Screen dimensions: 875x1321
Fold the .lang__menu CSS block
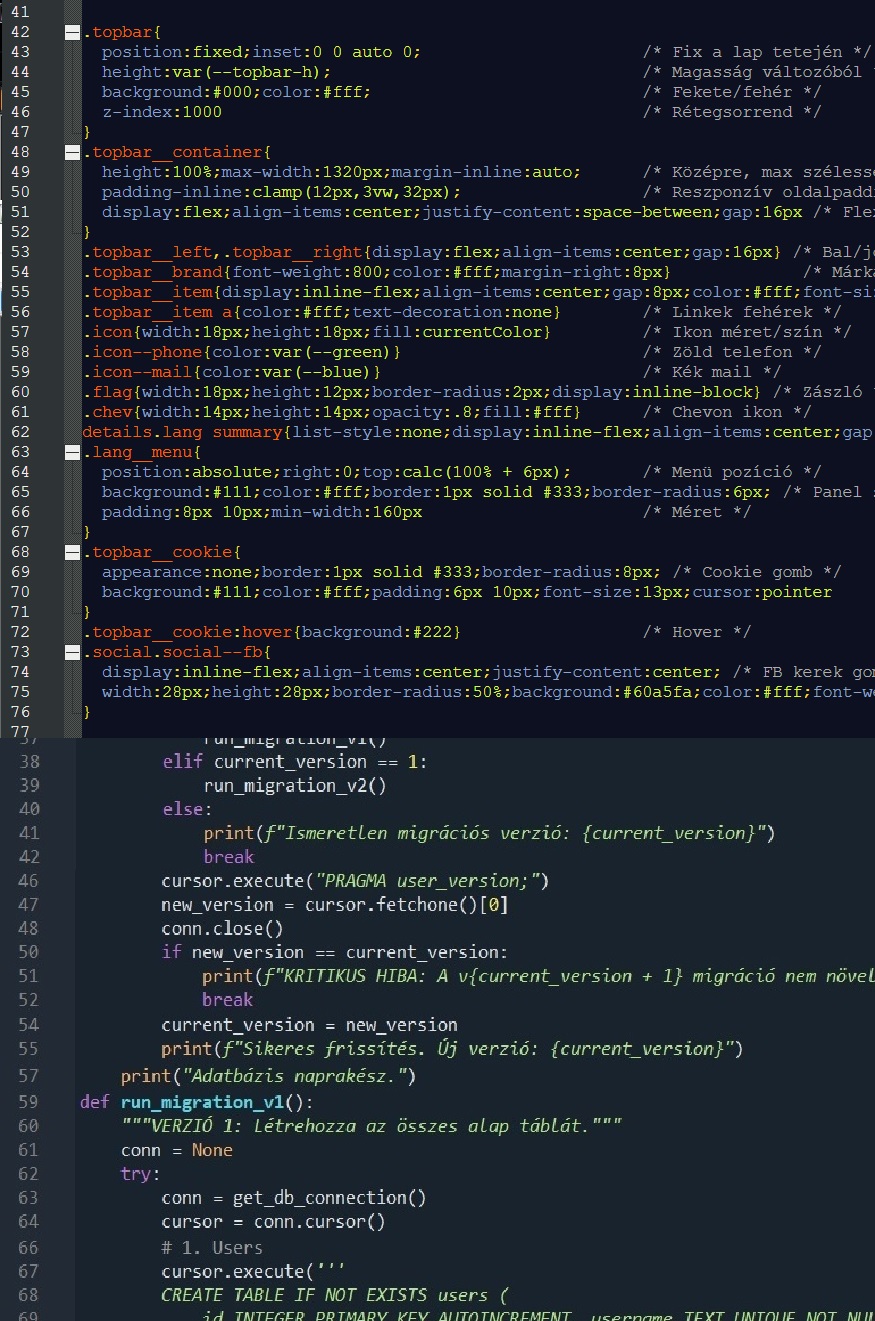[x=72, y=452]
